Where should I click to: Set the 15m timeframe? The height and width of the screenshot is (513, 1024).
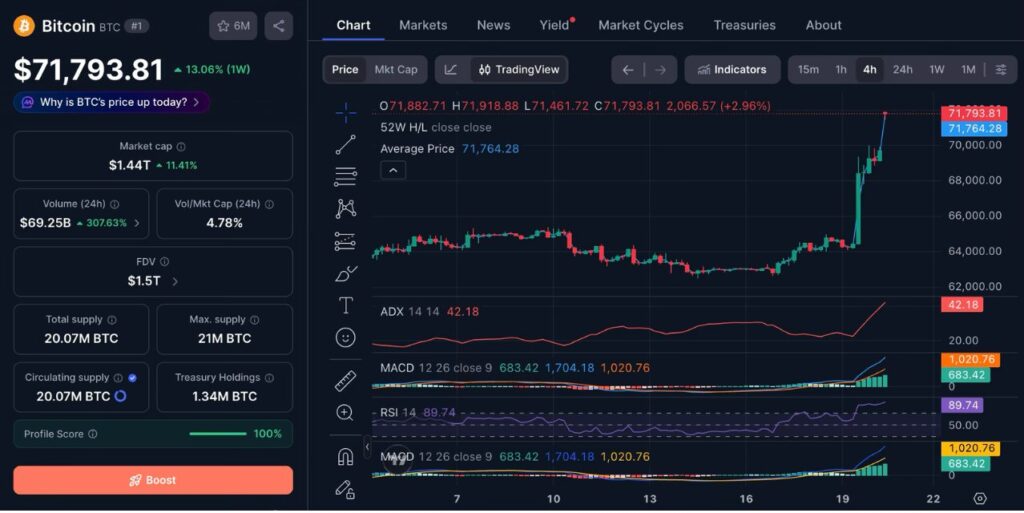coord(808,70)
